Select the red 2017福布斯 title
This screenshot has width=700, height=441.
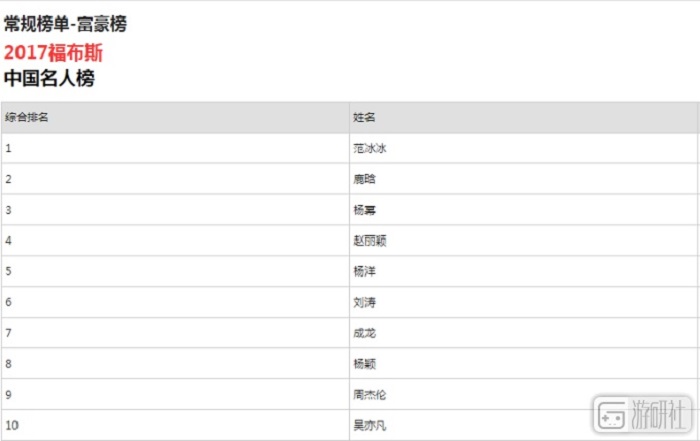pos(53,52)
